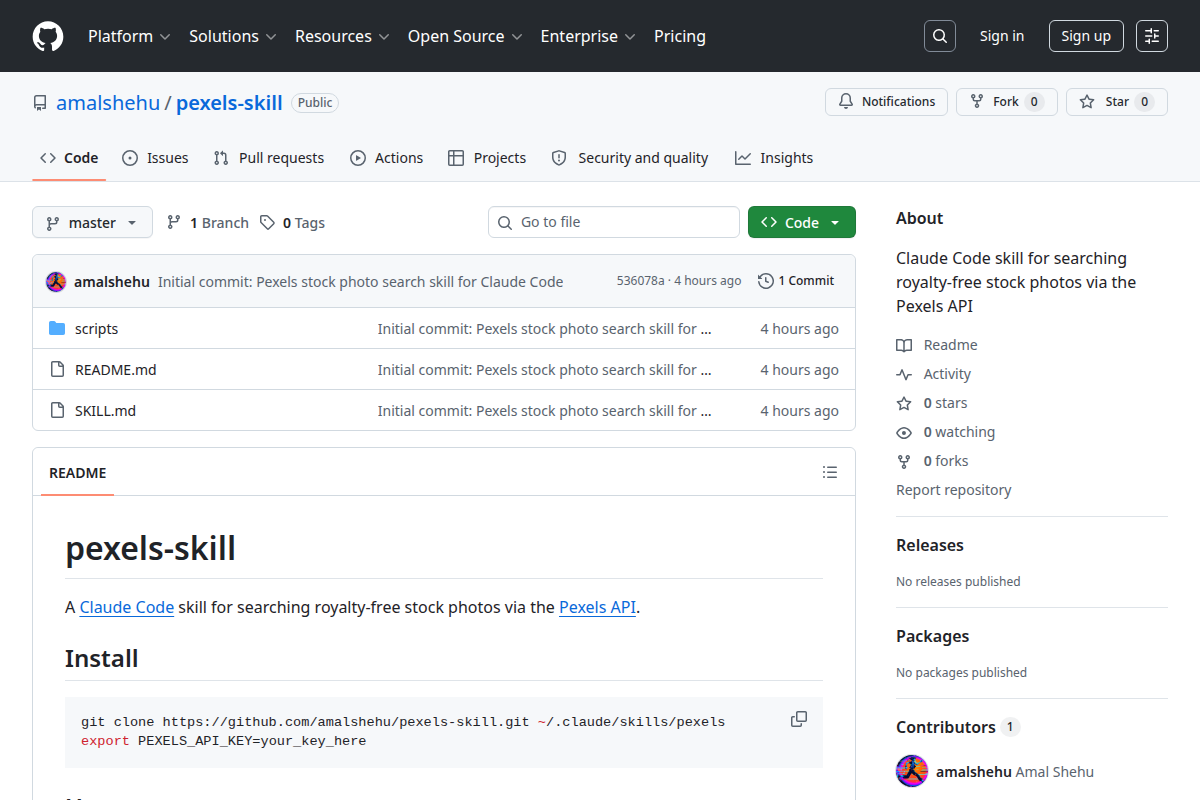Open the Packages heading link
Screen dimensions: 1200x800
932,636
